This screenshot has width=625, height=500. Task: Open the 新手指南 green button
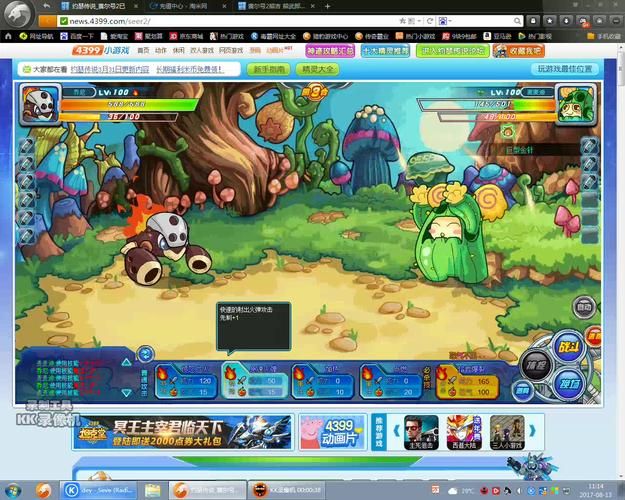click(269, 69)
